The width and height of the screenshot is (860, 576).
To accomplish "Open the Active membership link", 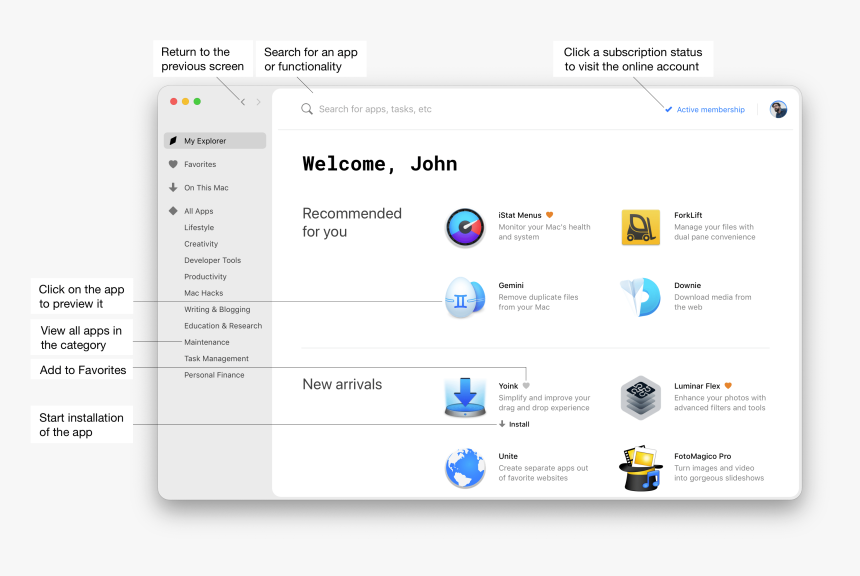I will click(x=709, y=109).
